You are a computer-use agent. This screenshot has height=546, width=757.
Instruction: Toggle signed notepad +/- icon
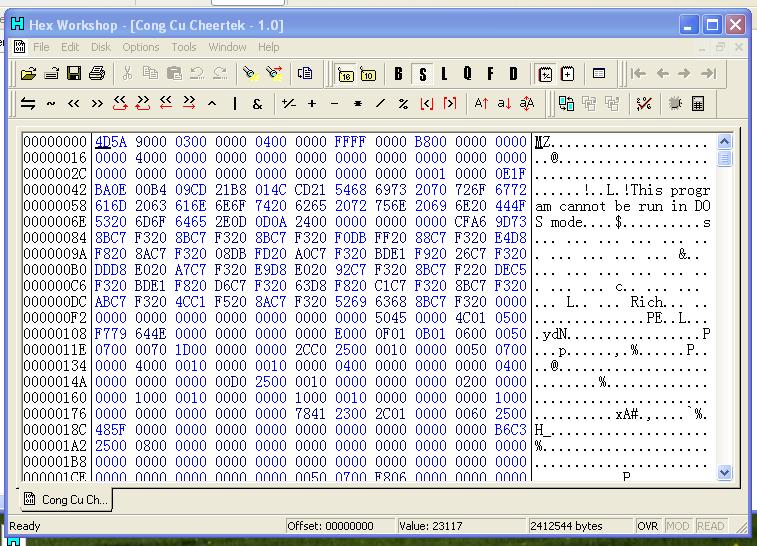pos(545,74)
